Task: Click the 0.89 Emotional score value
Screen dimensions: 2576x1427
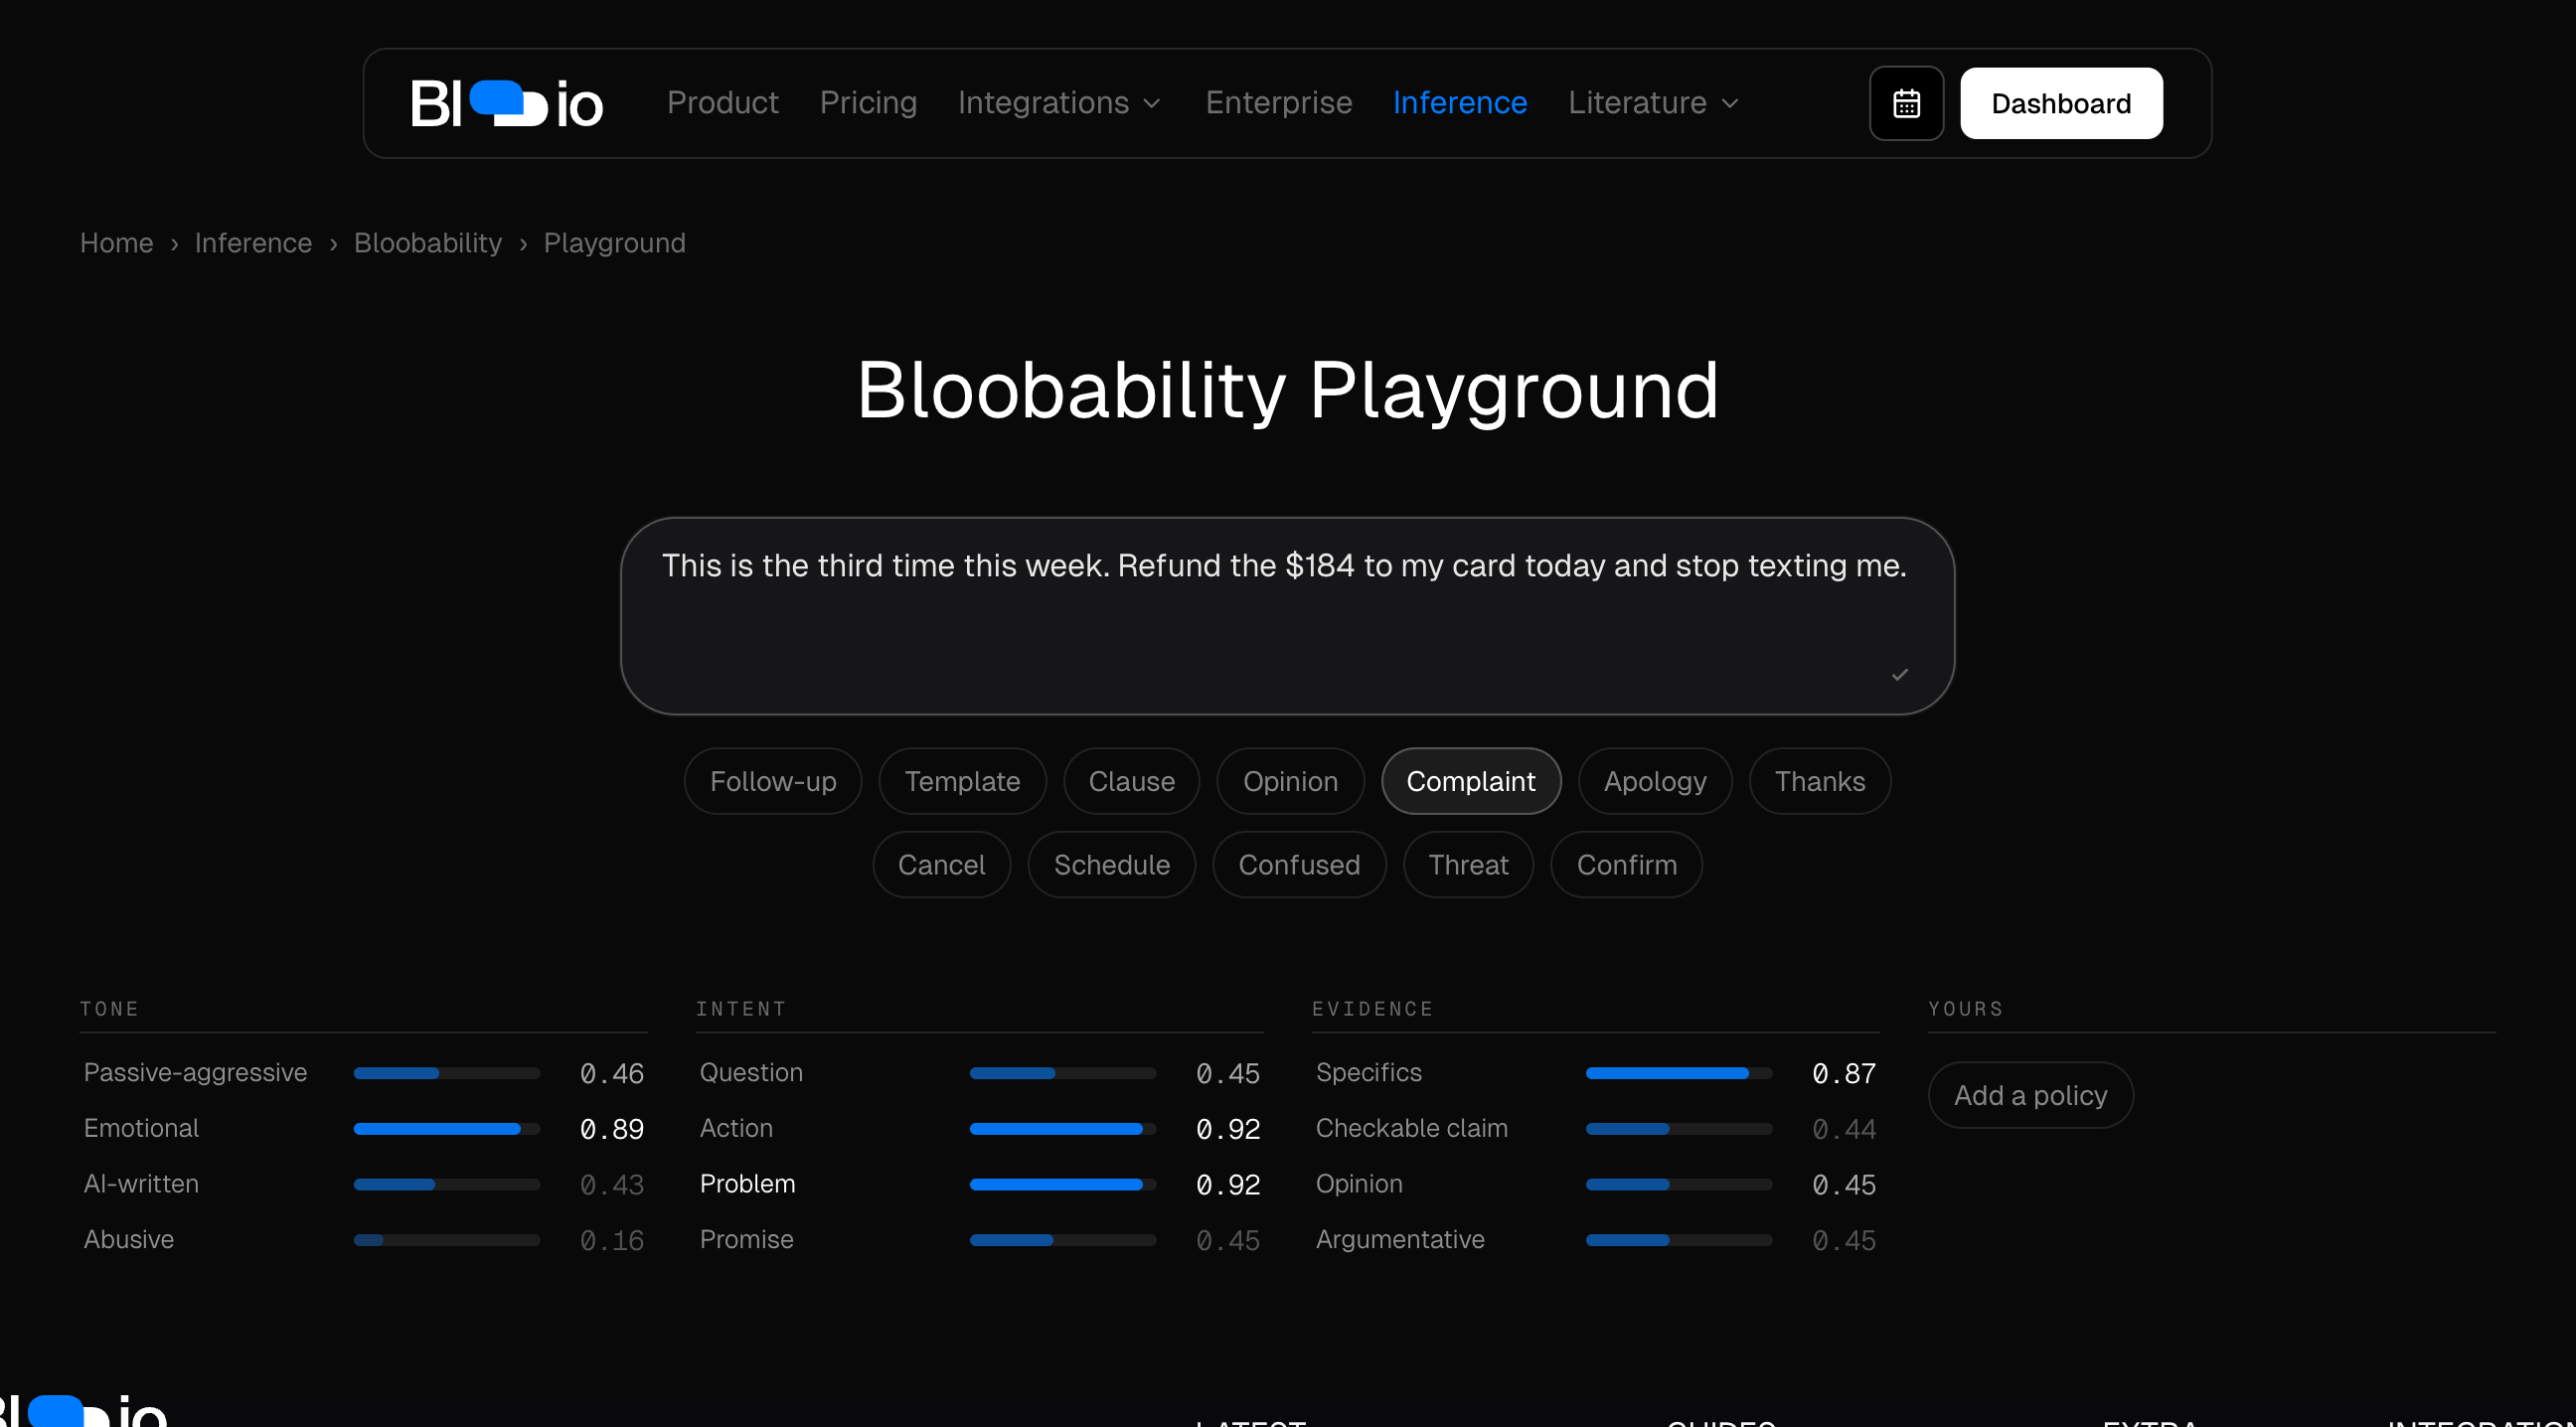Action: (x=611, y=1130)
